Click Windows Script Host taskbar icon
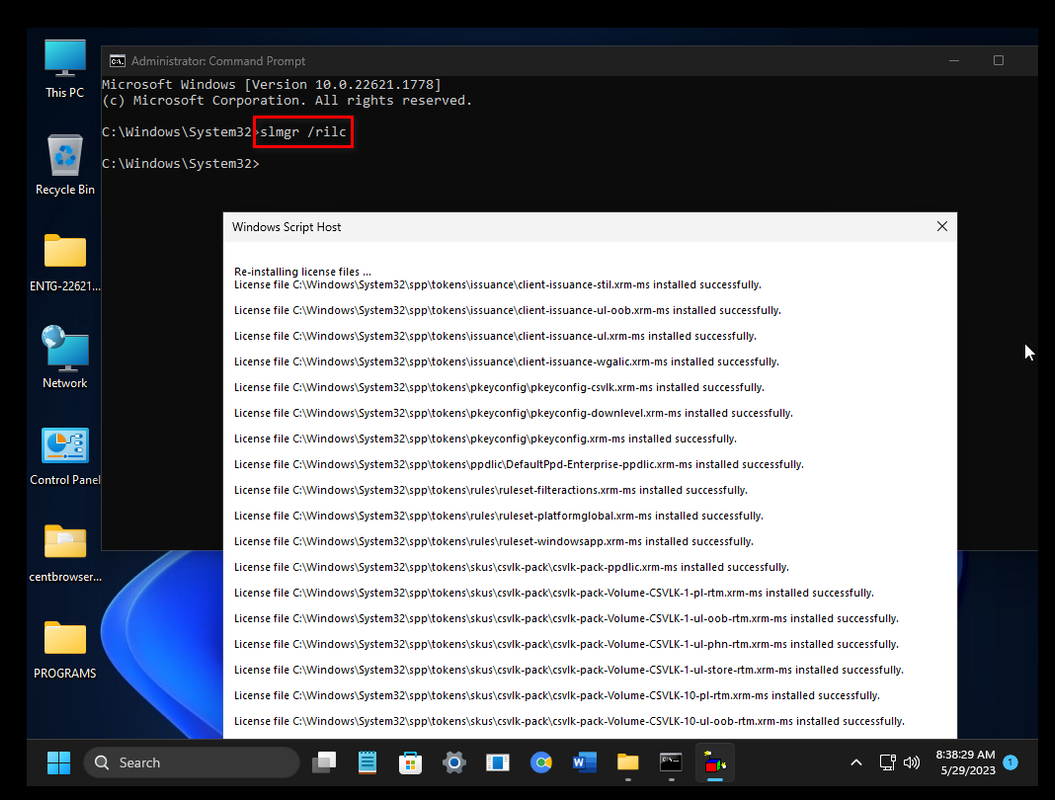The image size is (1055, 800). tap(715, 762)
